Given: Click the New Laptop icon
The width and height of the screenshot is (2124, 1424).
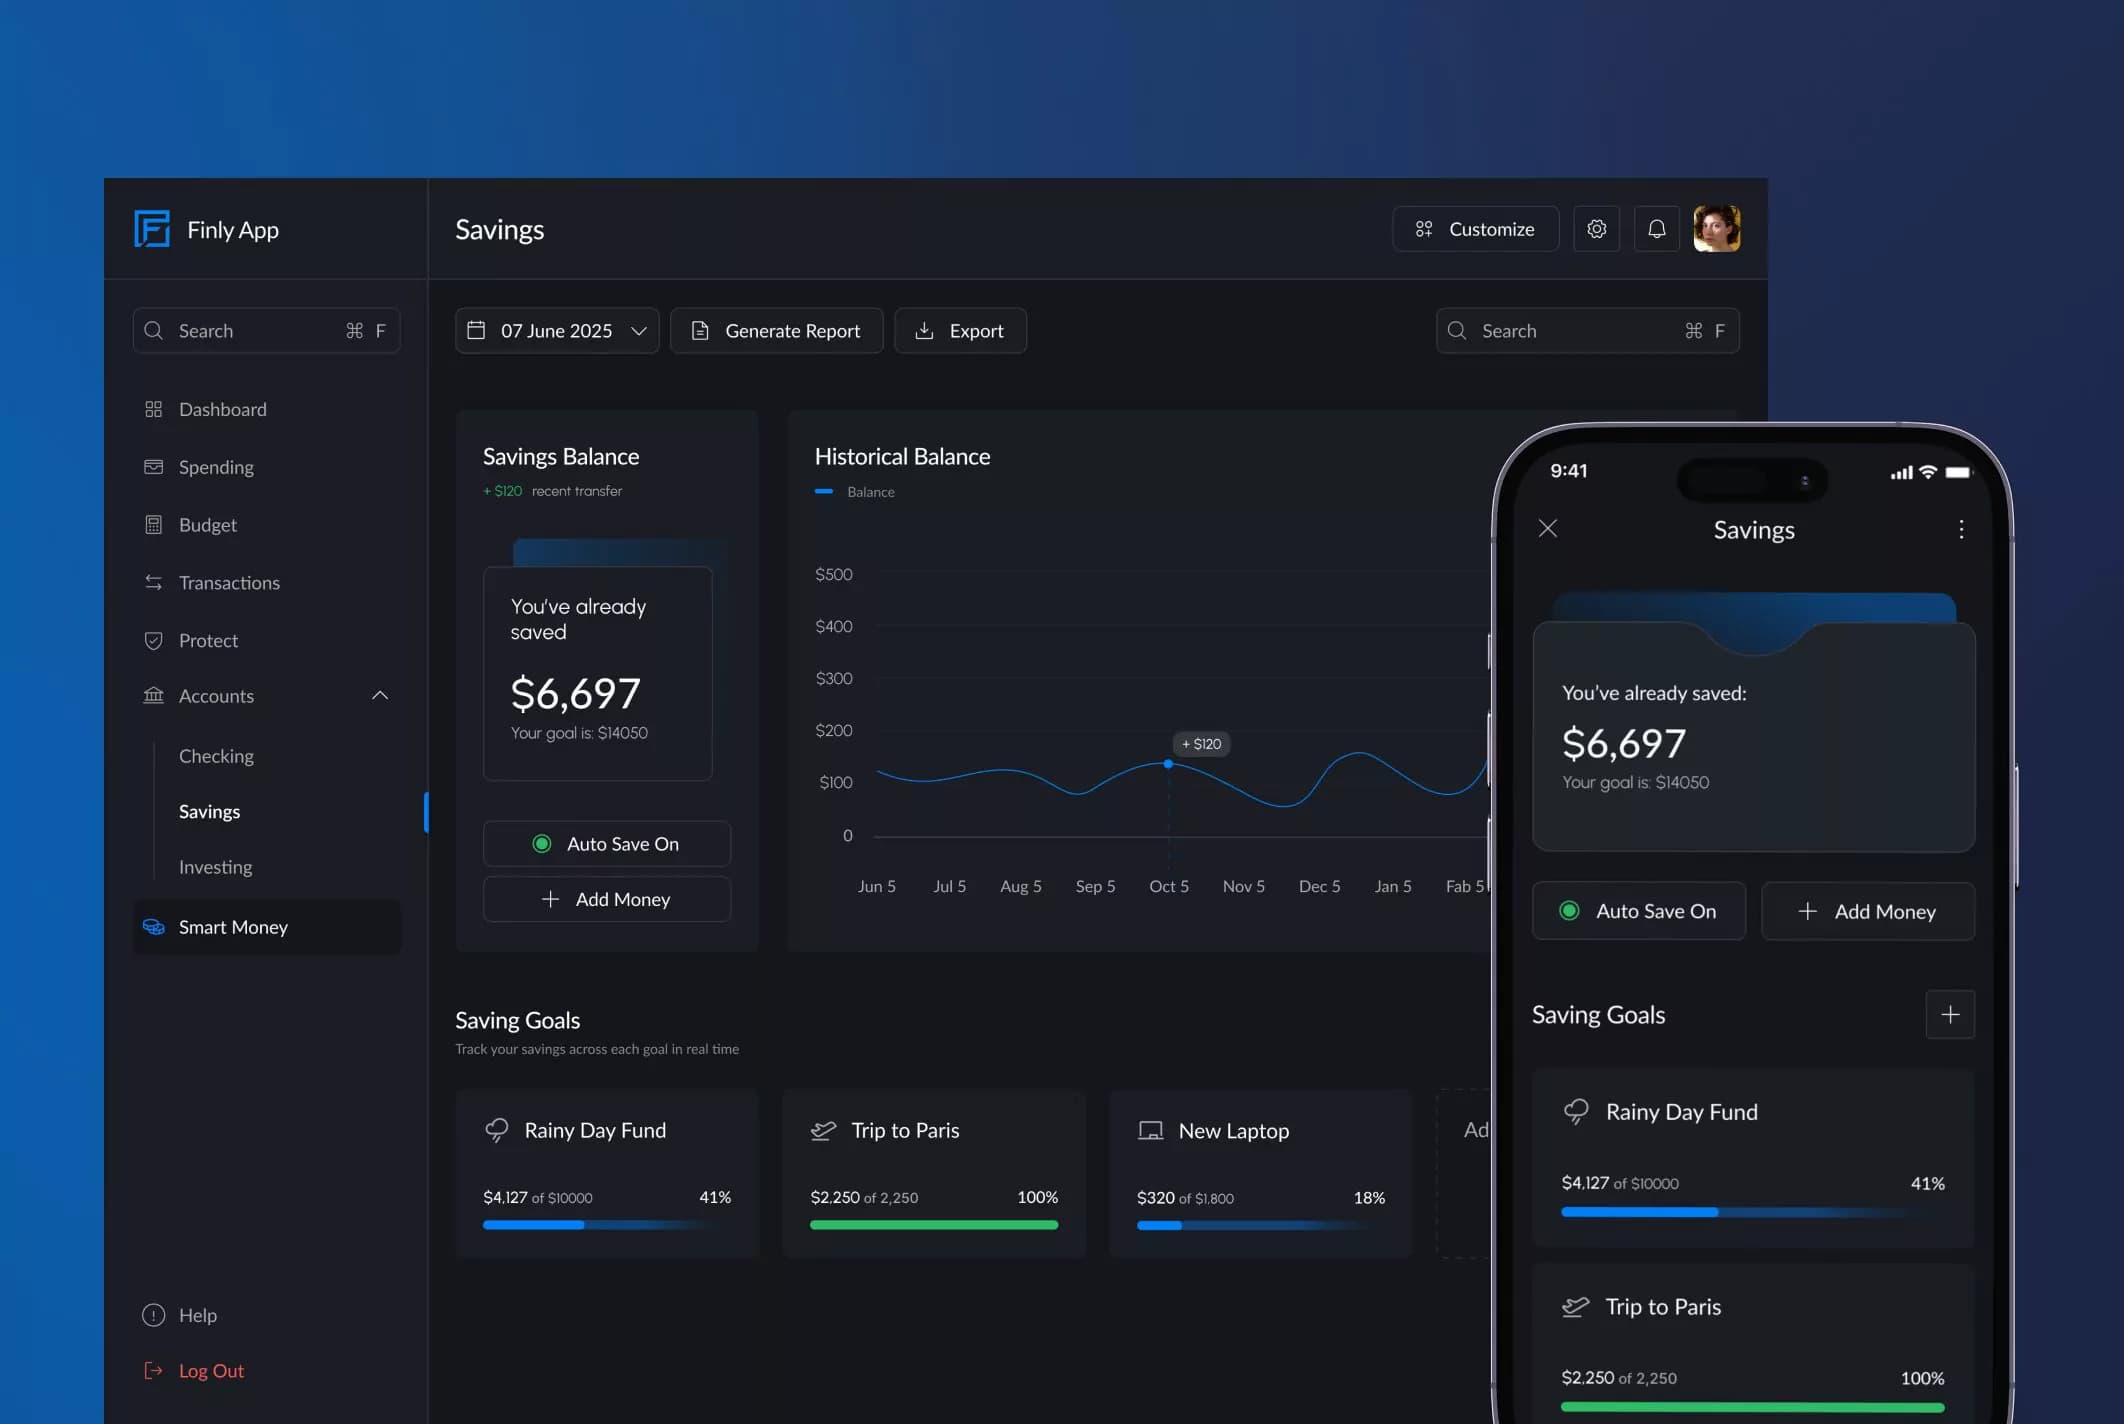Looking at the screenshot, I should click(1151, 1130).
